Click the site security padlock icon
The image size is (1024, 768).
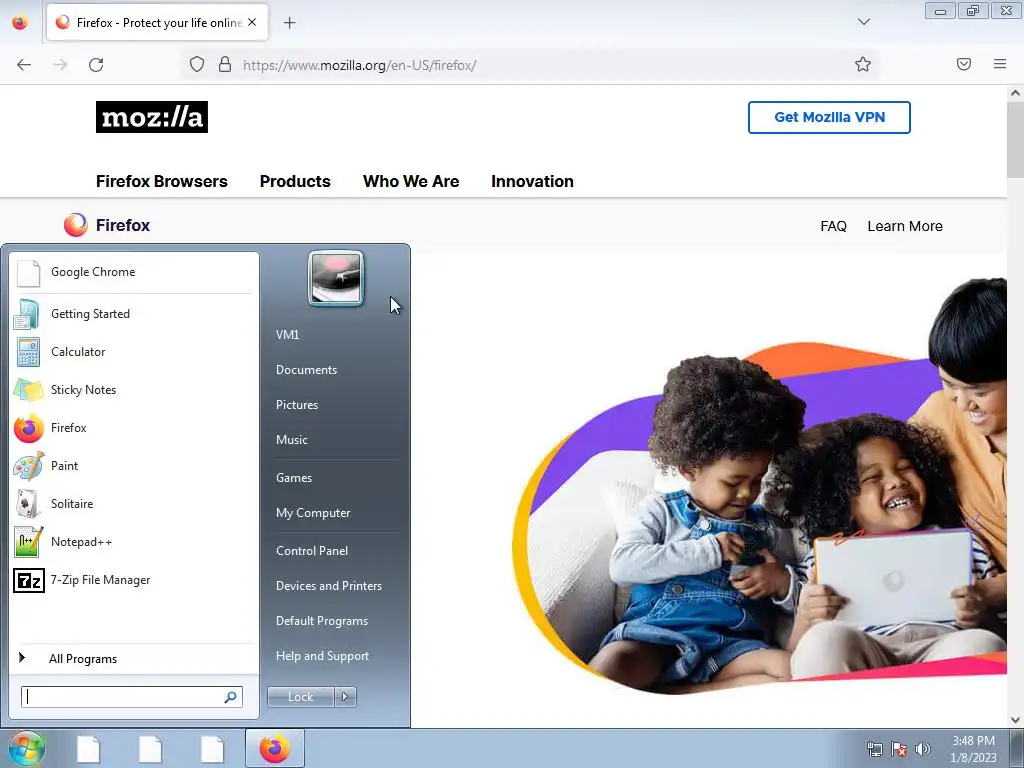tap(225, 65)
